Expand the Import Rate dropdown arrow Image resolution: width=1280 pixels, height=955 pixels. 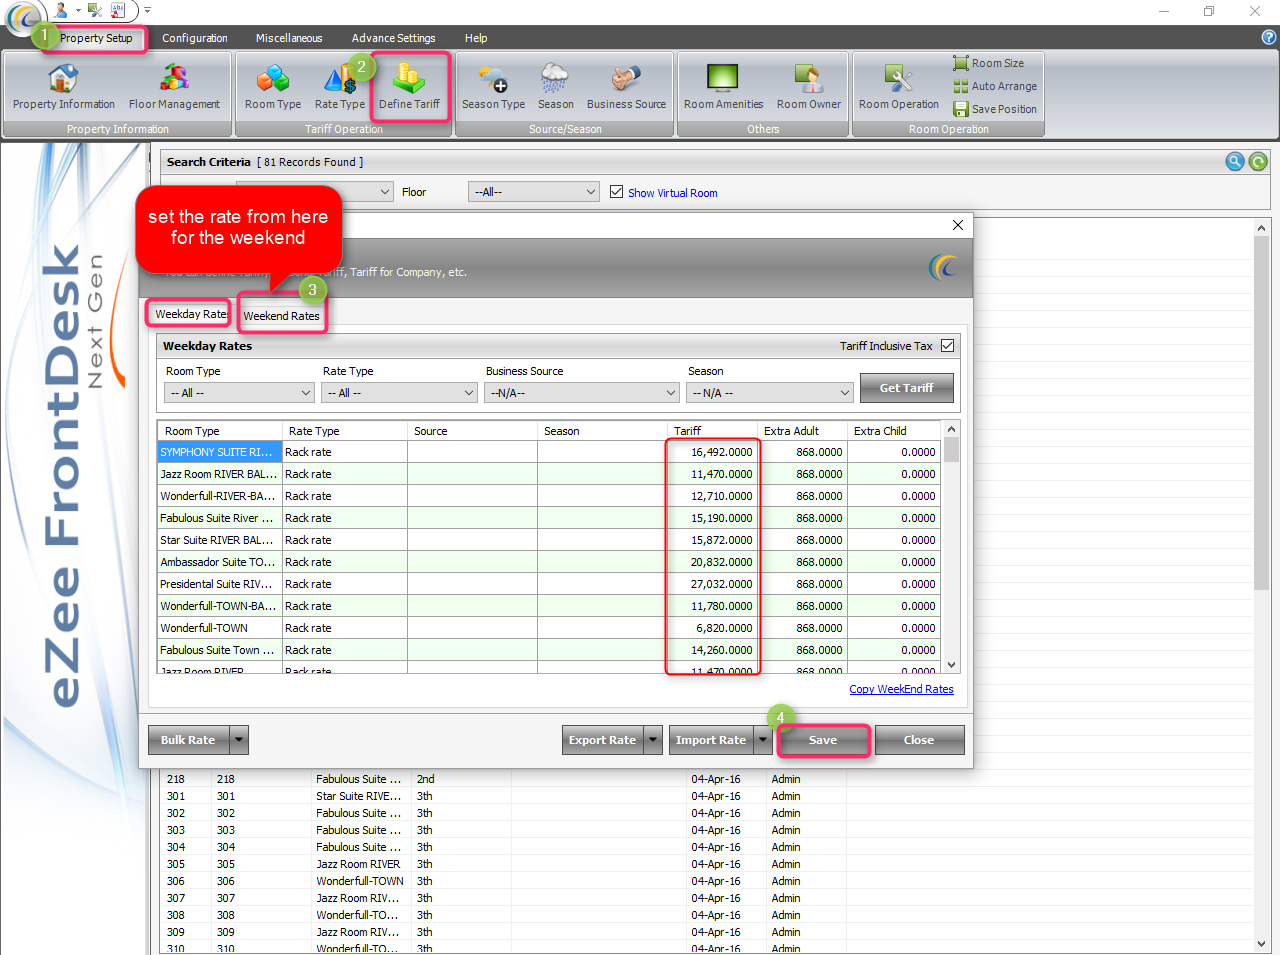763,740
